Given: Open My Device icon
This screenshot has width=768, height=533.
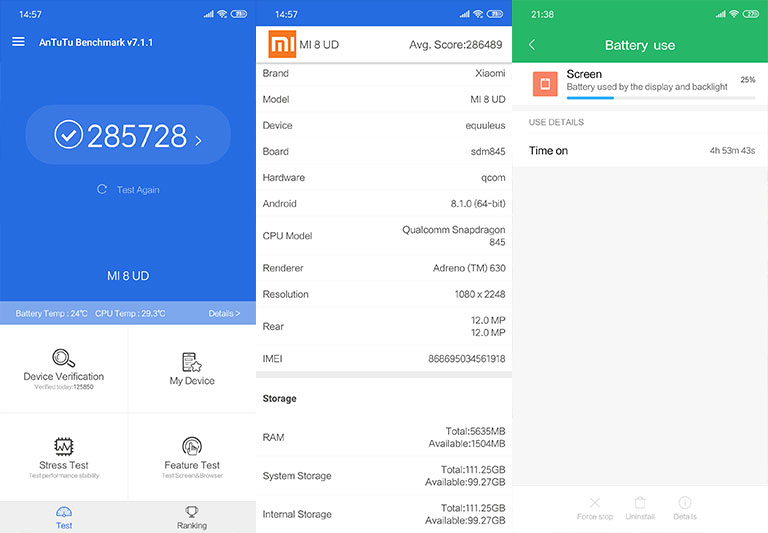Looking at the screenshot, I should (191, 362).
